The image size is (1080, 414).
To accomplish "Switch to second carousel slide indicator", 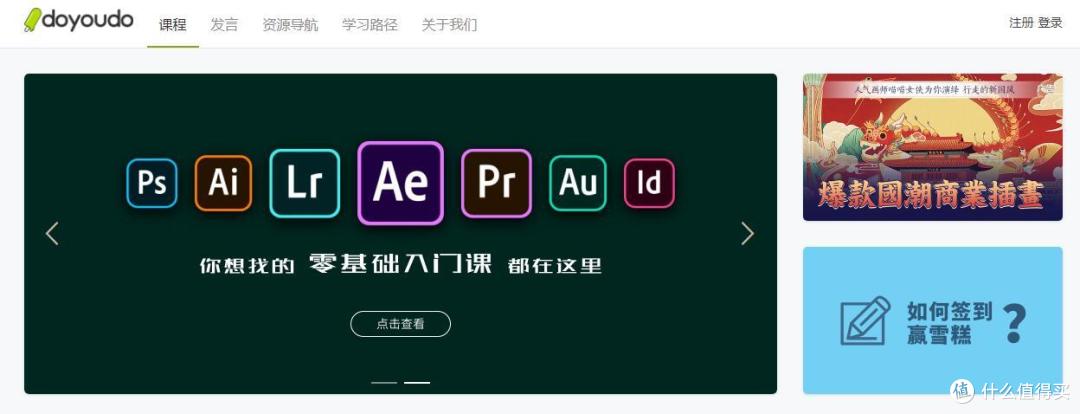I will [417, 382].
